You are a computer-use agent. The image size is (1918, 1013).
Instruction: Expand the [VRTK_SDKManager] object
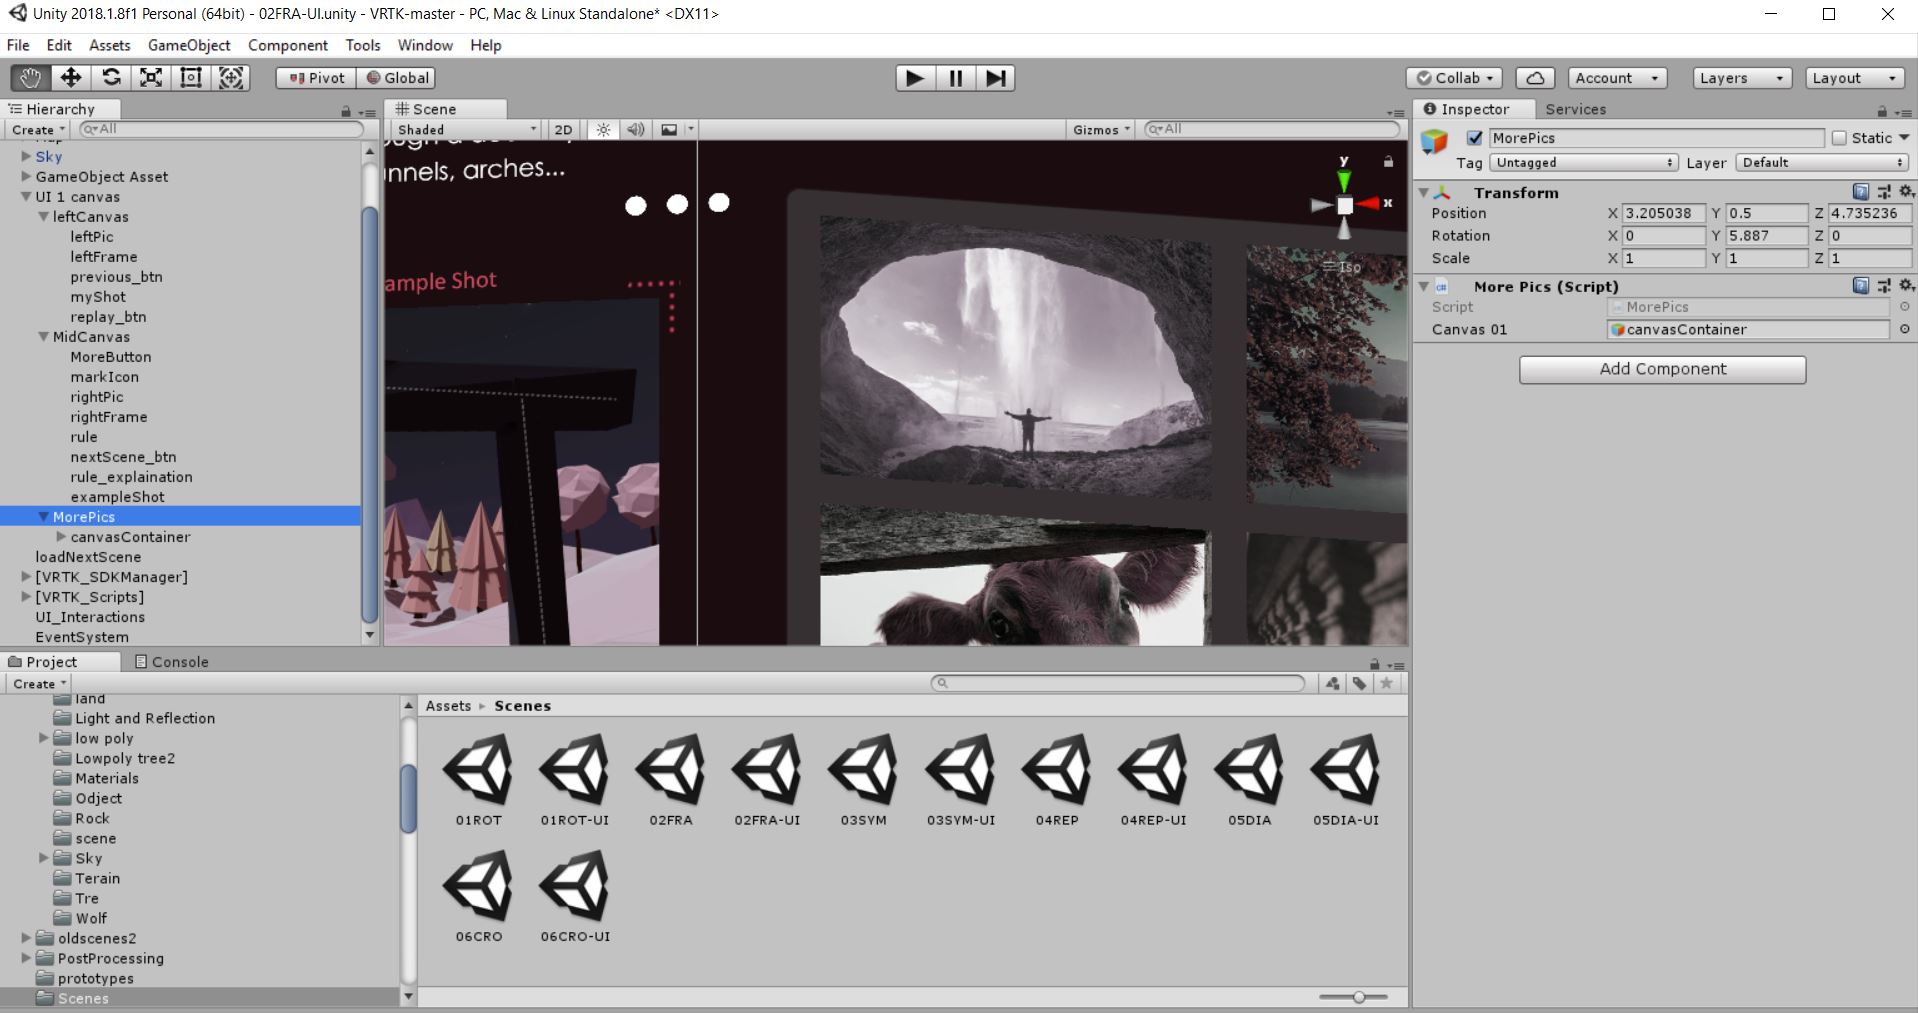pyautogui.click(x=26, y=577)
